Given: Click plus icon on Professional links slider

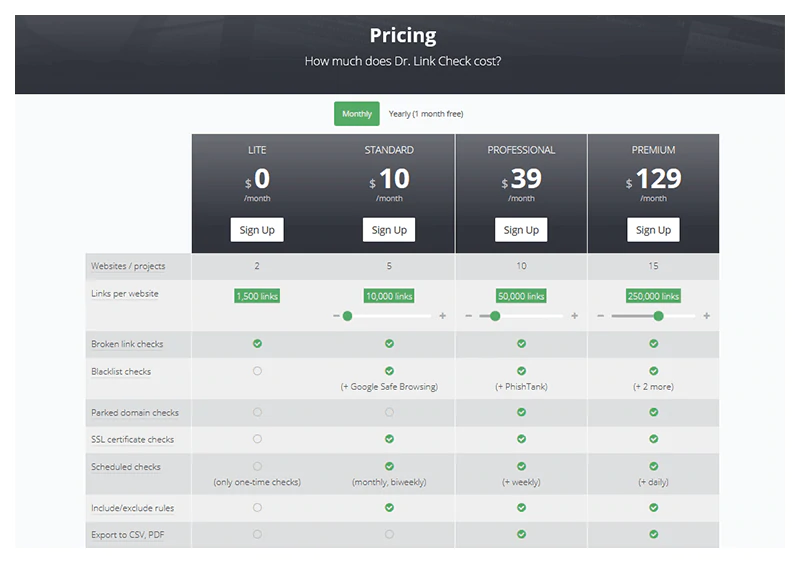Looking at the screenshot, I should point(575,316).
